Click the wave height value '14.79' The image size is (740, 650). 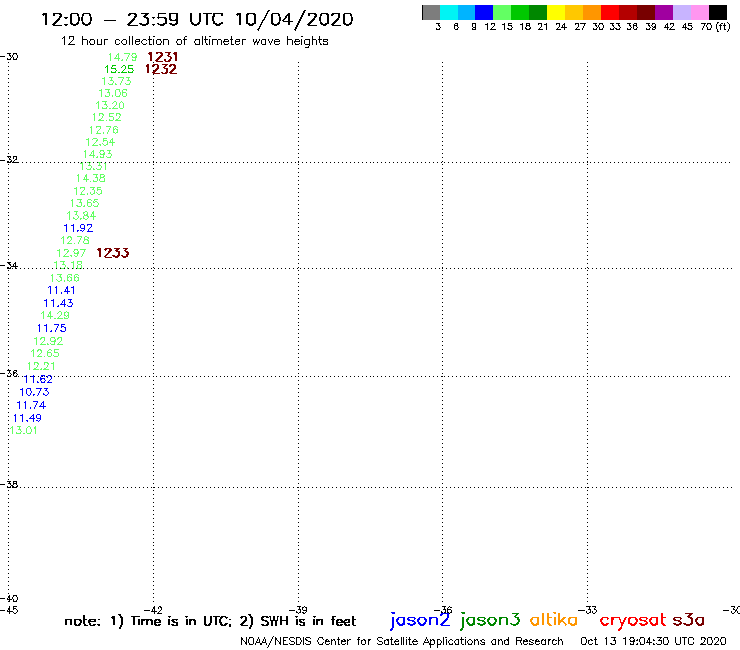[122, 57]
